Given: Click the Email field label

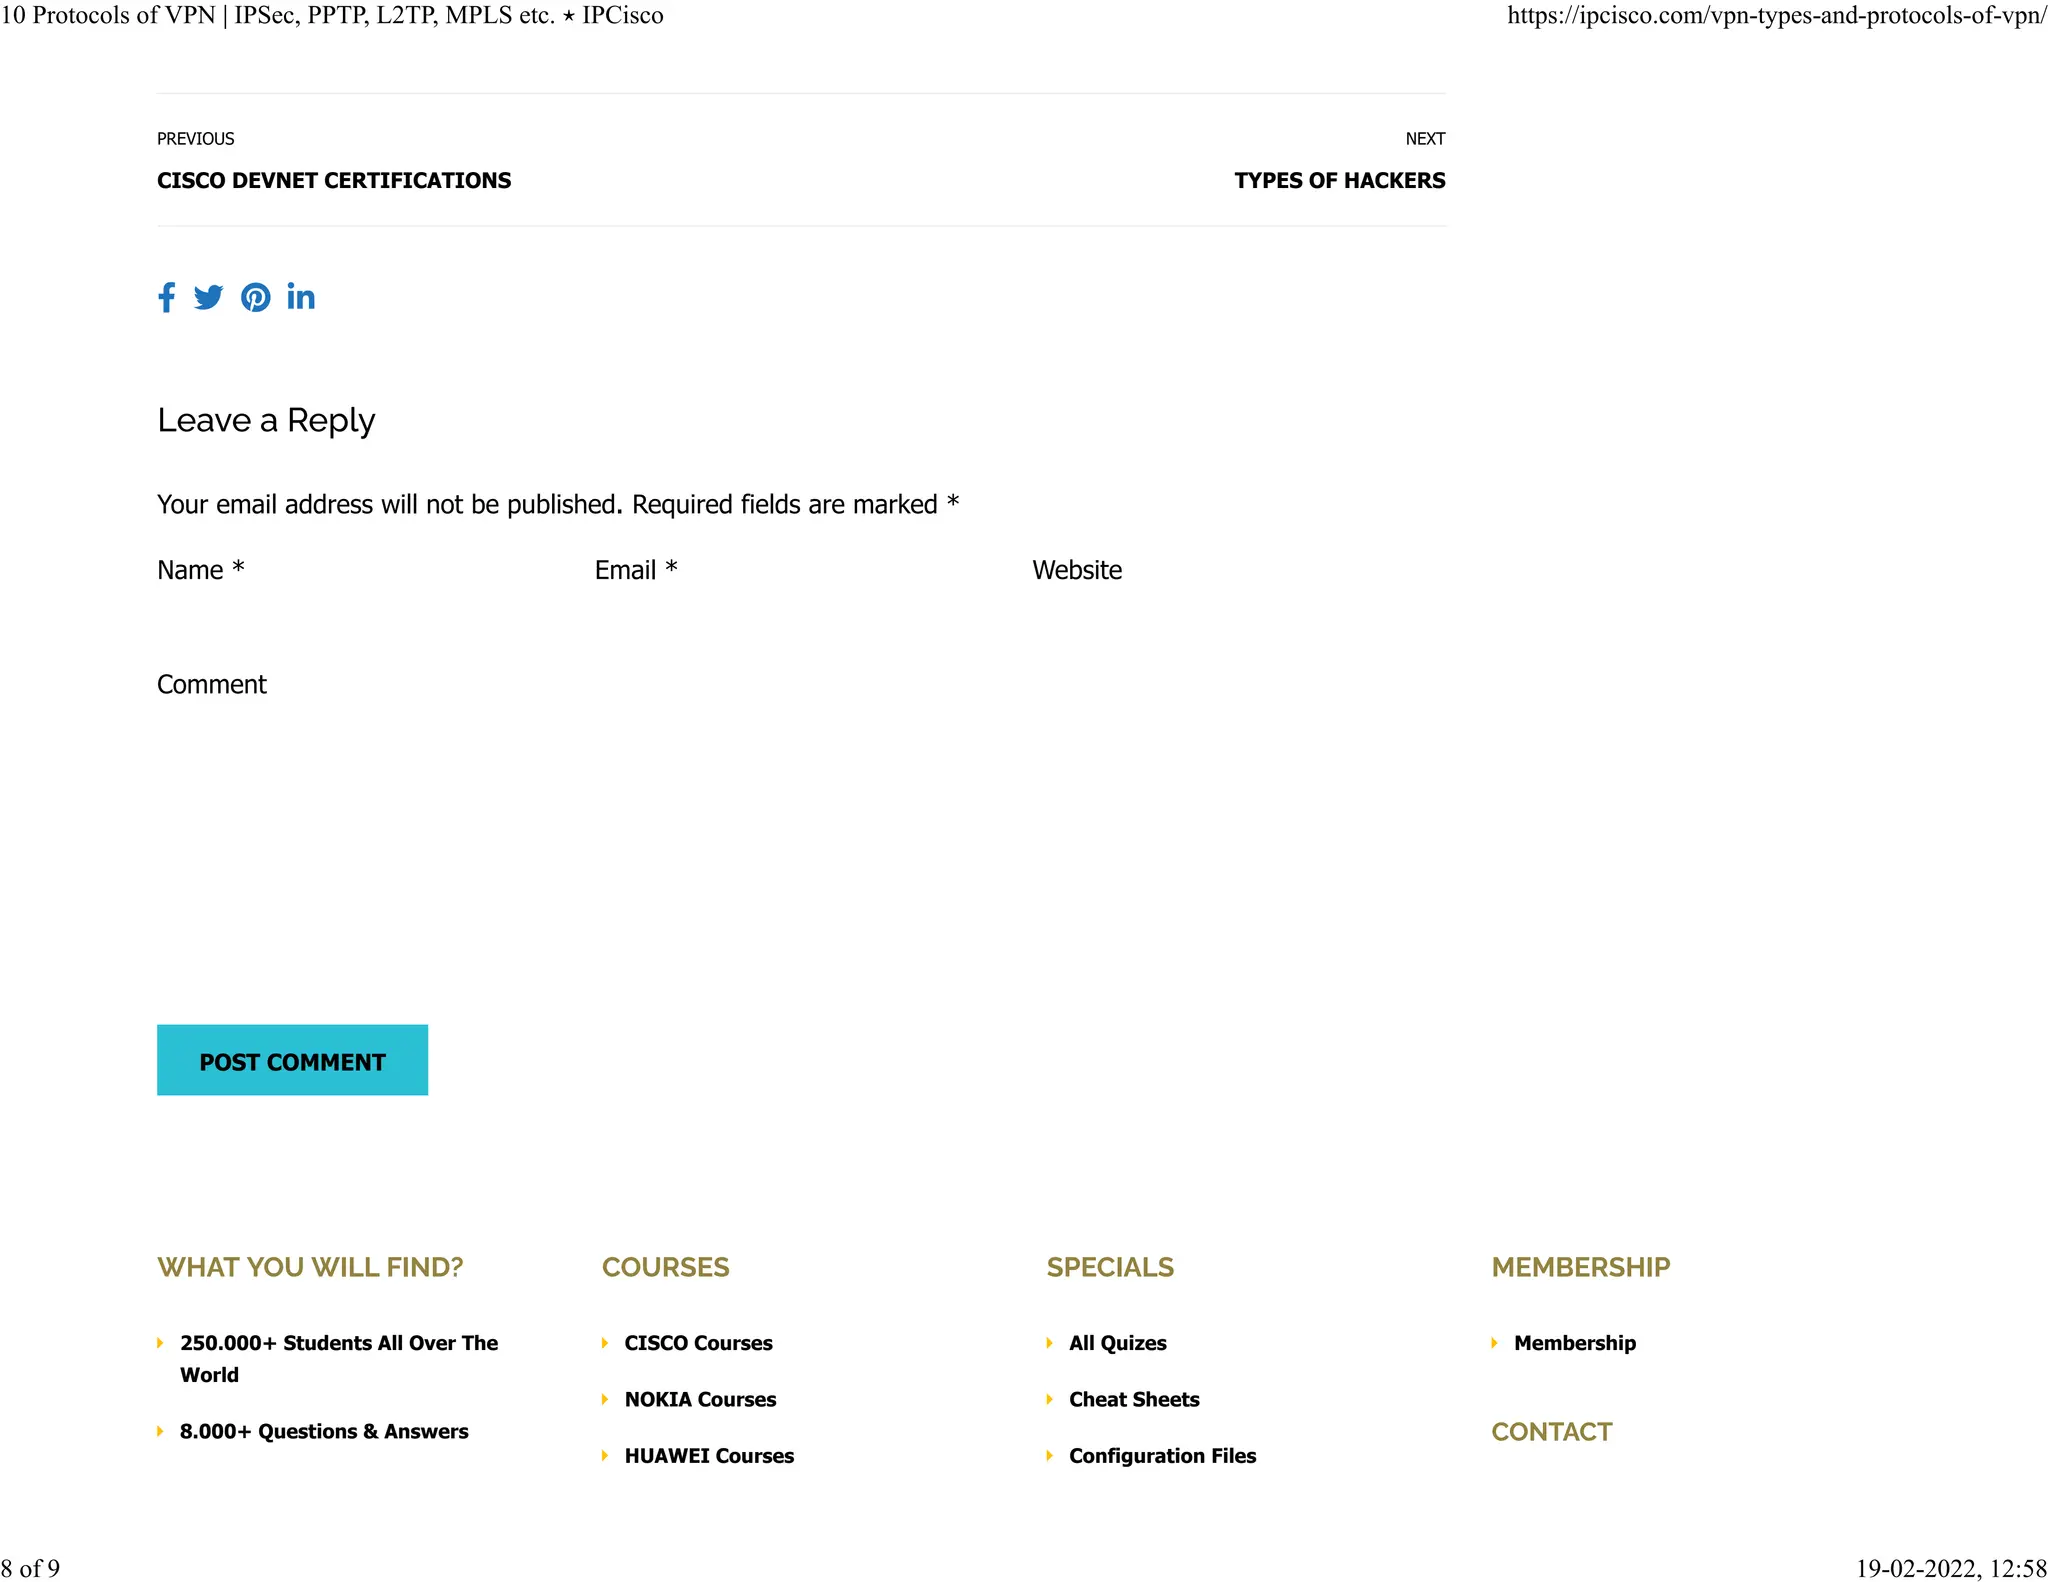Looking at the screenshot, I should (x=626, y=570).
